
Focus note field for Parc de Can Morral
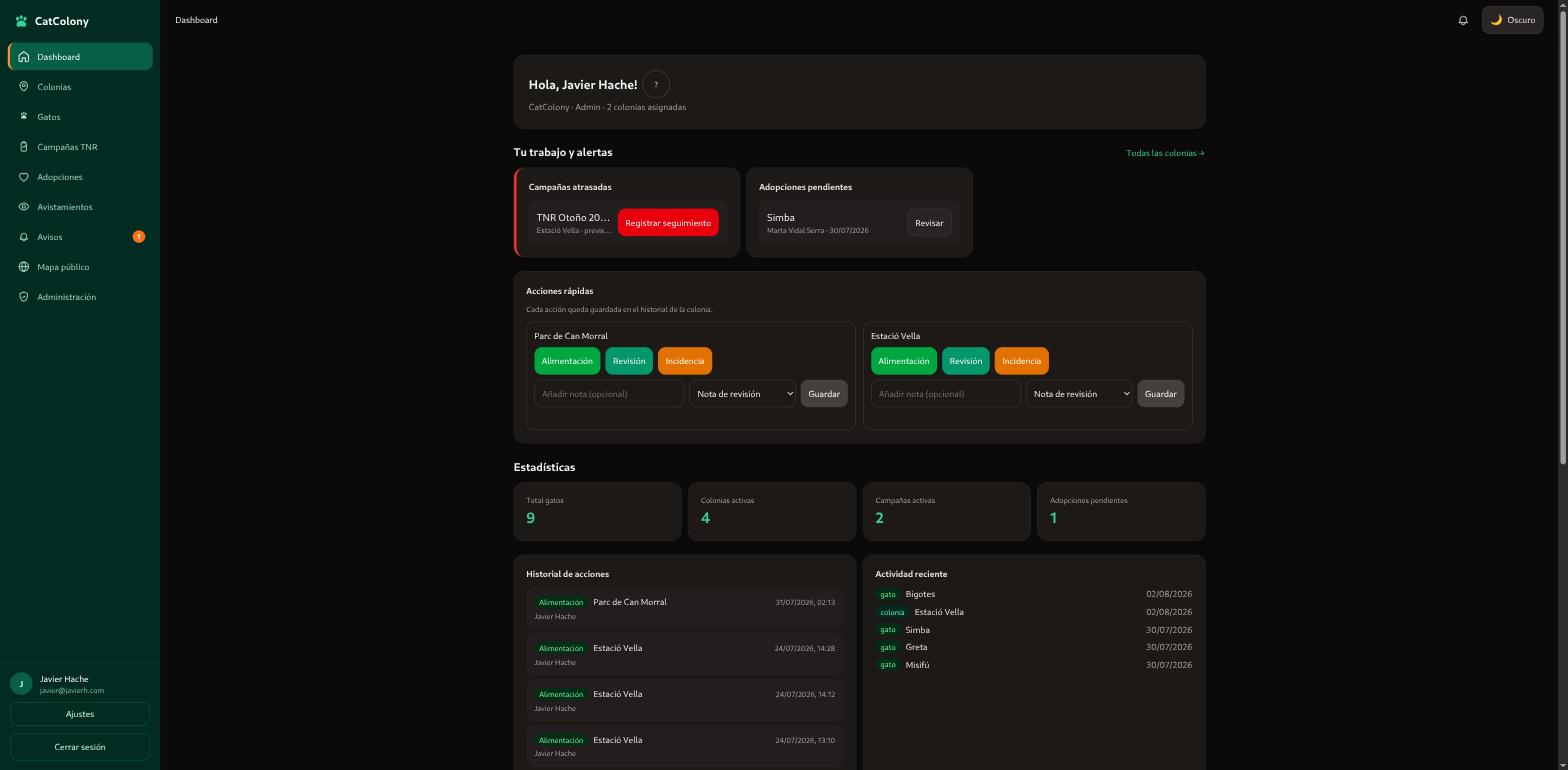(x=609, y=394)
